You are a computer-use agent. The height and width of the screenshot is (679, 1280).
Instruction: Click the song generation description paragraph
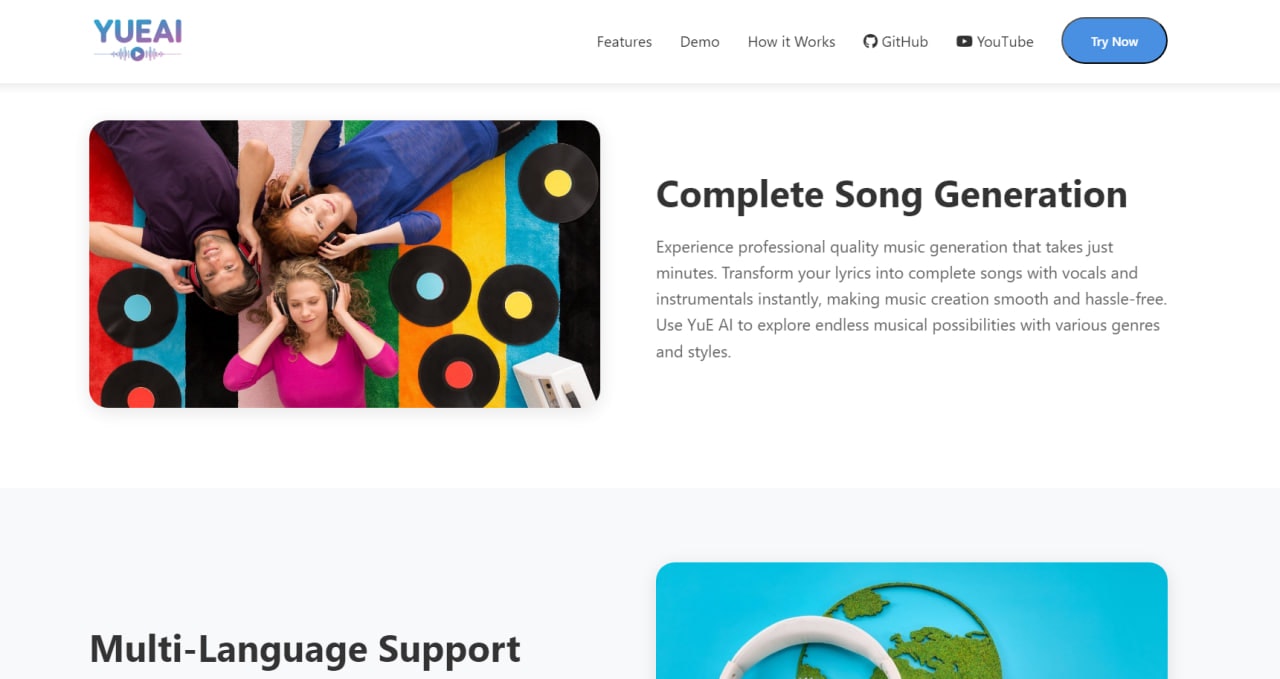click(912, 299)
